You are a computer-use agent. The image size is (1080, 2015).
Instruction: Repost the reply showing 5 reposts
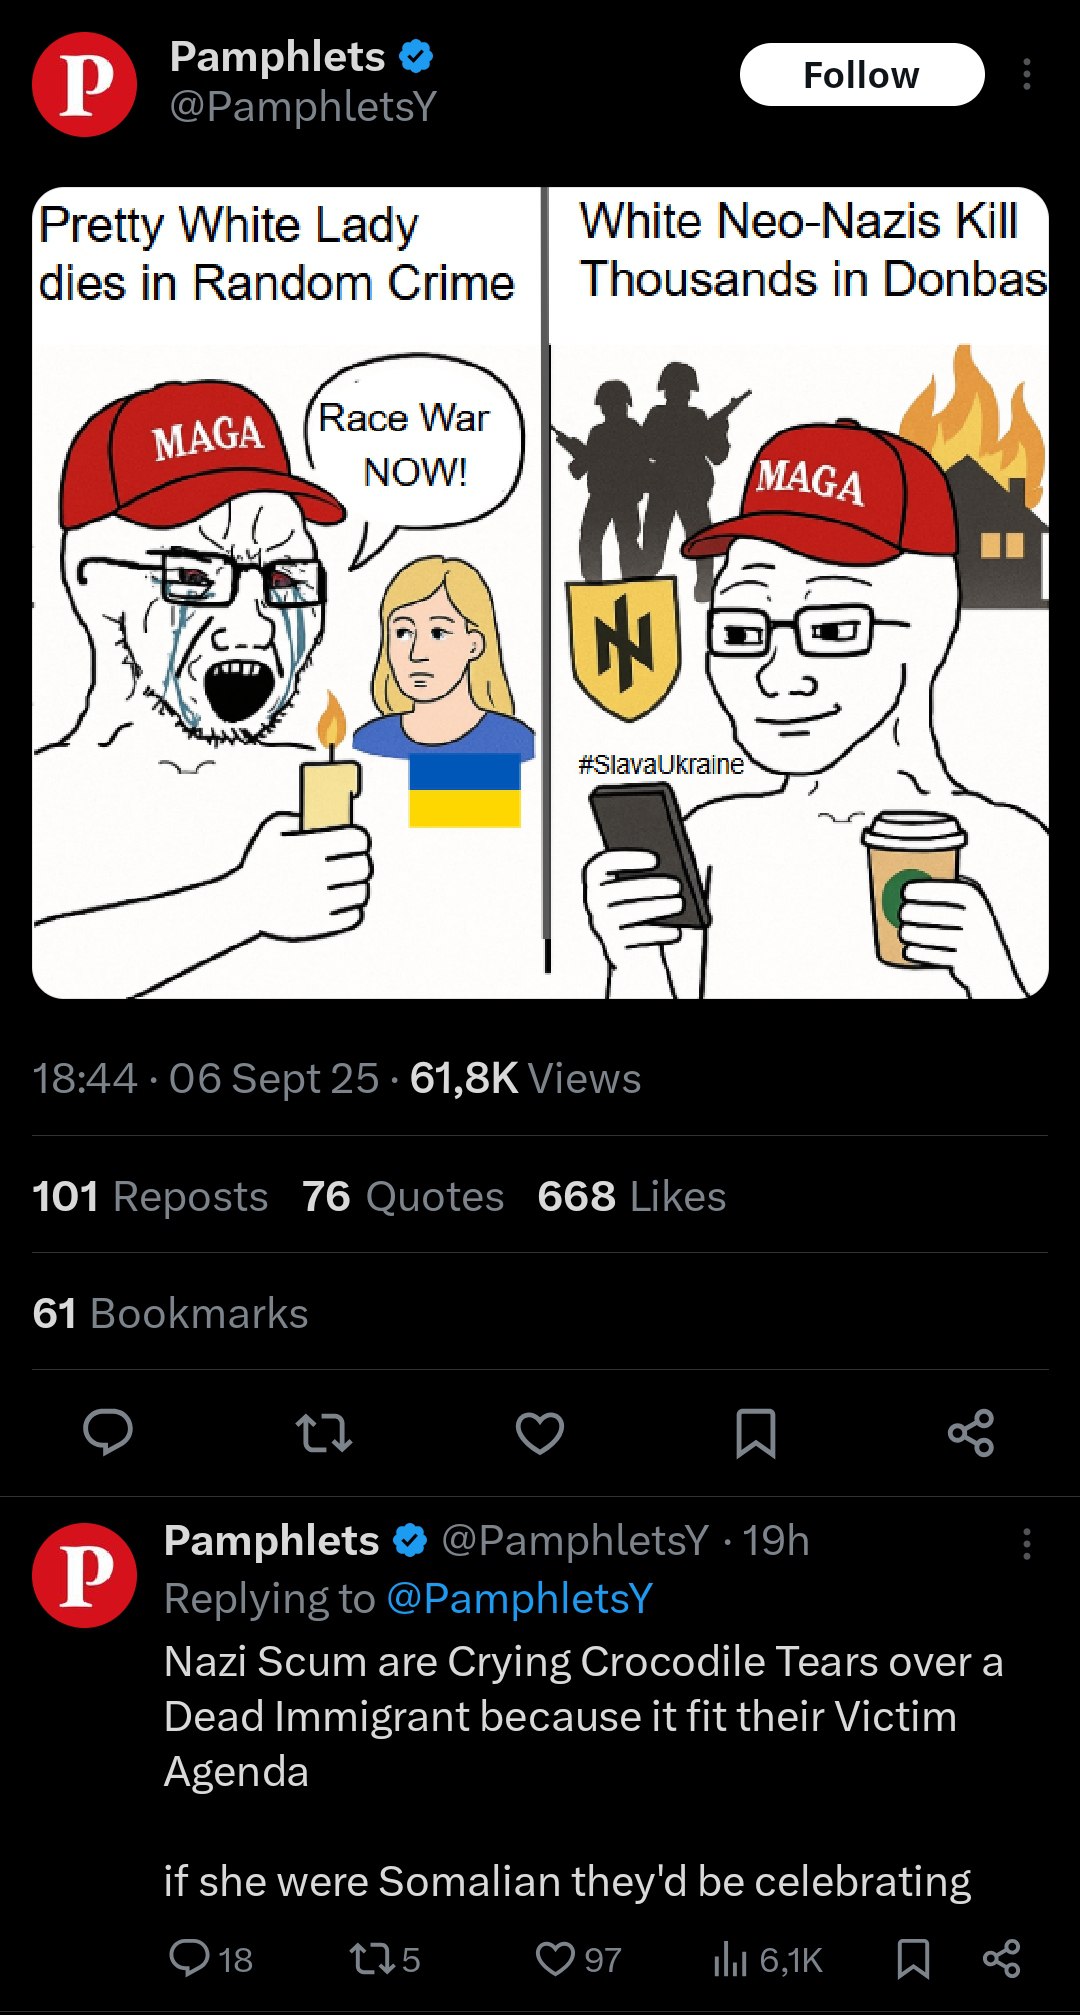point(384,1958)
